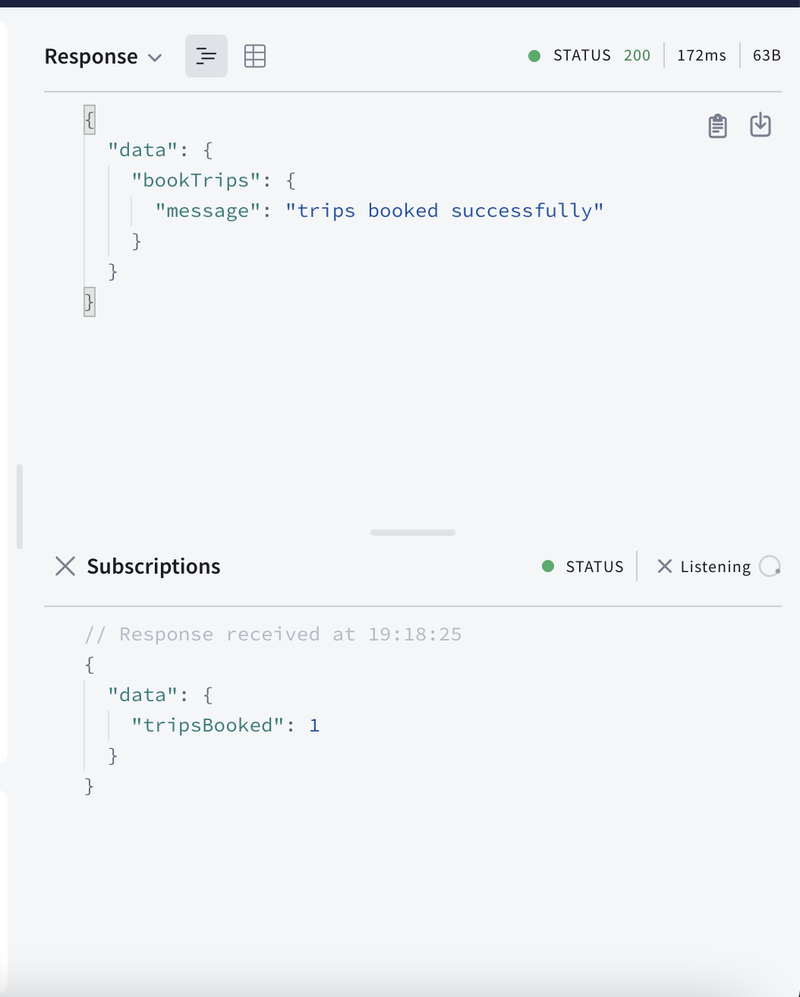
Task: Copy the response body to clipboard
Action: coord(717,125)
